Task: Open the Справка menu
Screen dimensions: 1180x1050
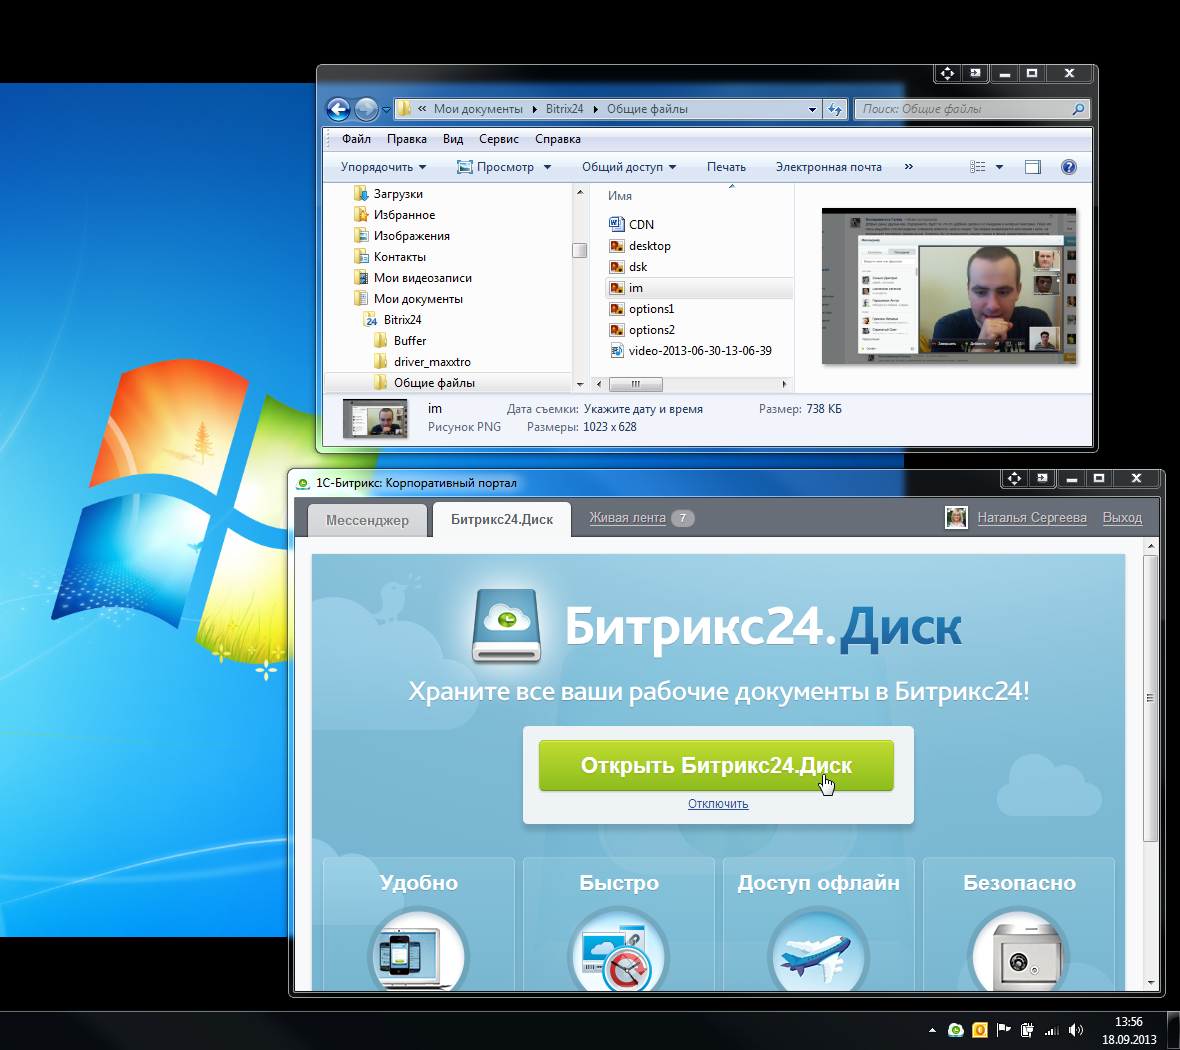Action: [558, 138]
